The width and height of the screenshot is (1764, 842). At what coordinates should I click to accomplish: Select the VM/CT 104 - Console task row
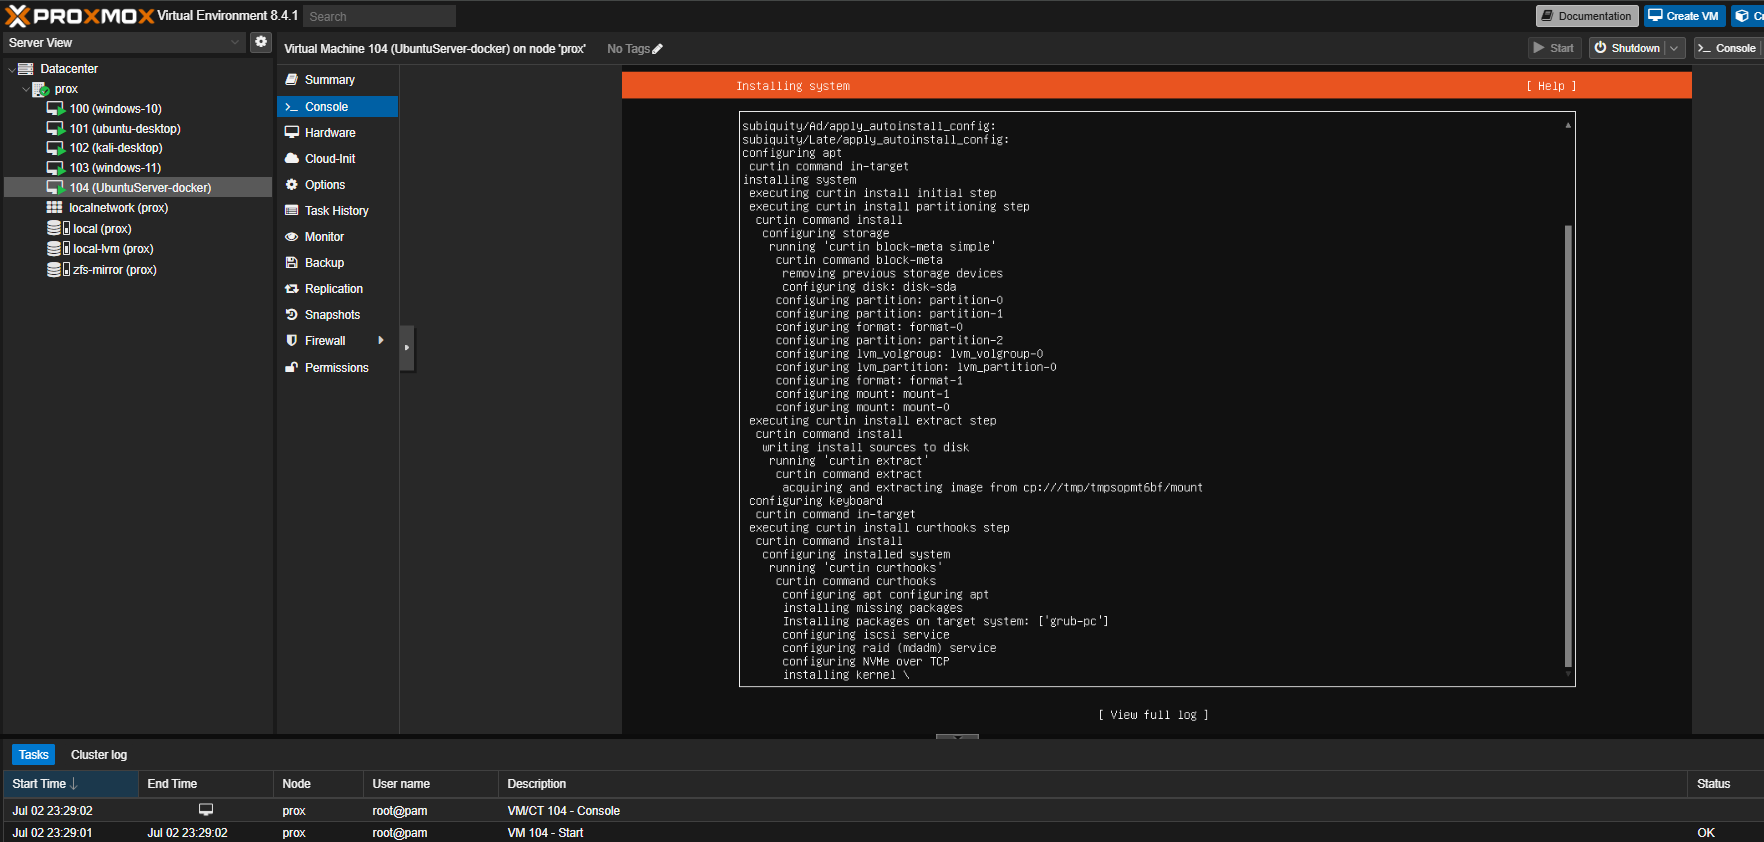coord(882,810)
